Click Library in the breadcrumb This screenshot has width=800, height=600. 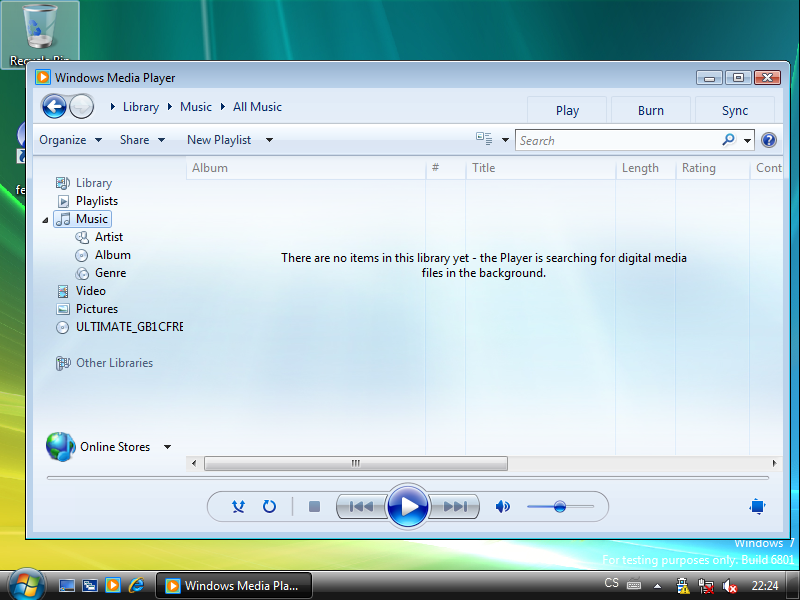141,107
